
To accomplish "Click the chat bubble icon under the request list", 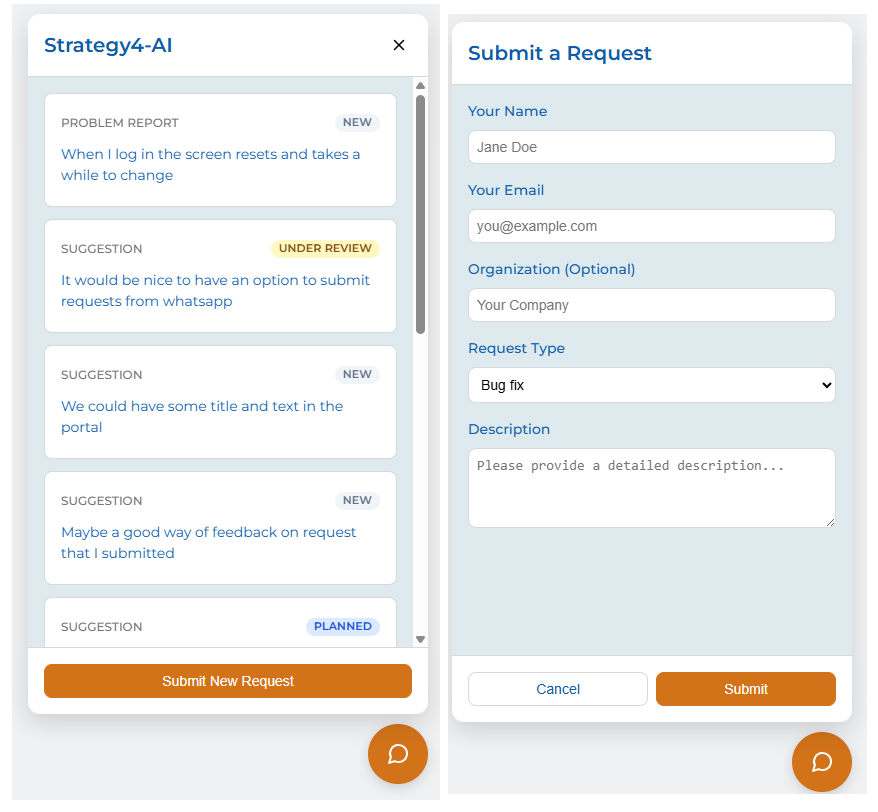I will (397, 753).
